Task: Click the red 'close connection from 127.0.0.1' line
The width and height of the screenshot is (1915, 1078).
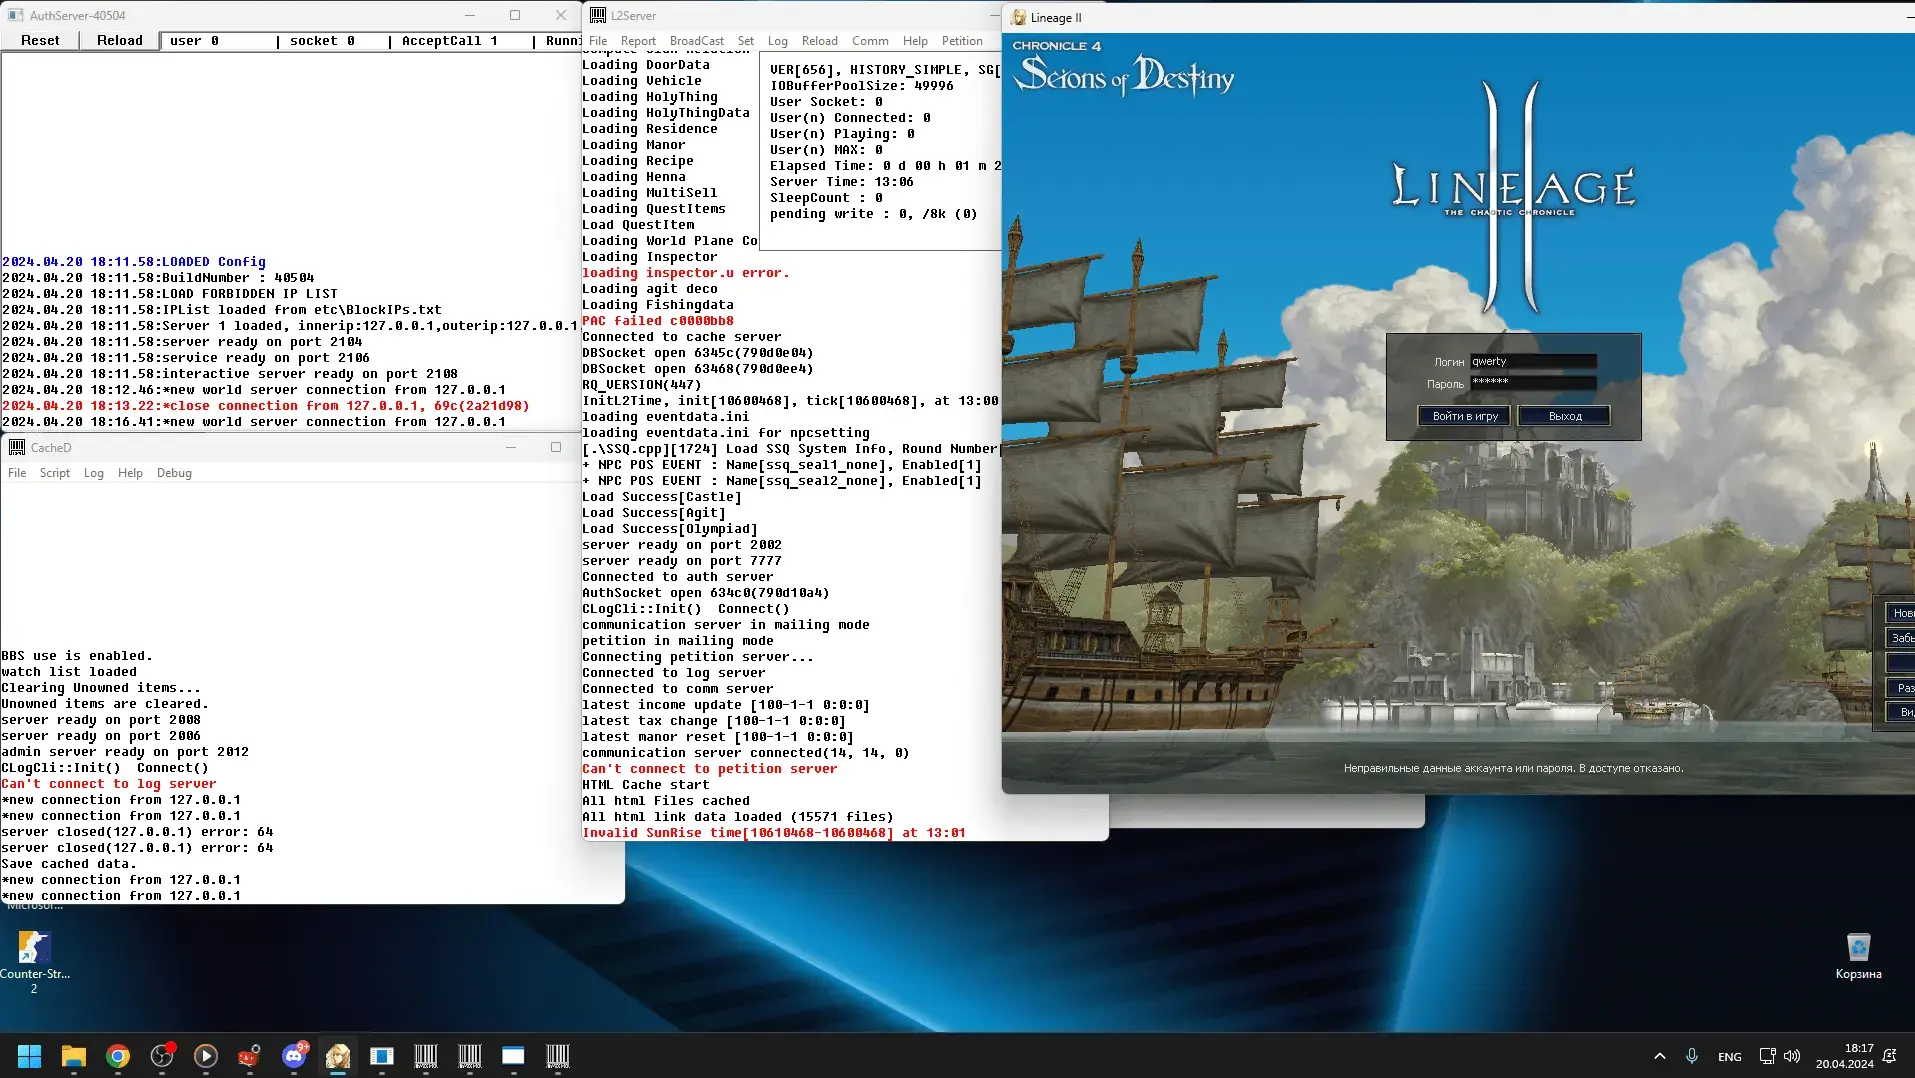Action: pos(266,406)
